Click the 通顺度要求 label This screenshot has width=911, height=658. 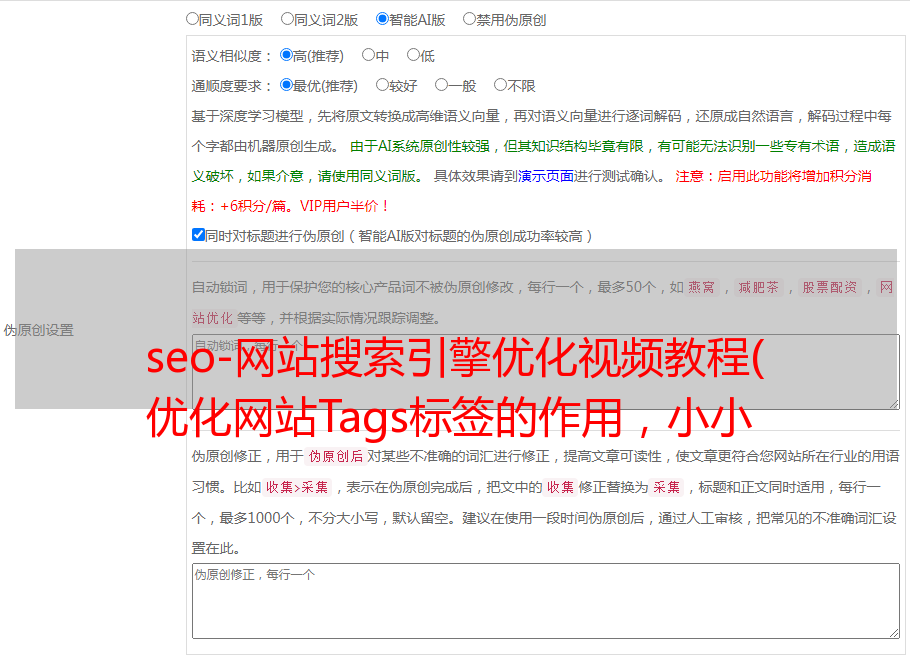232,87
